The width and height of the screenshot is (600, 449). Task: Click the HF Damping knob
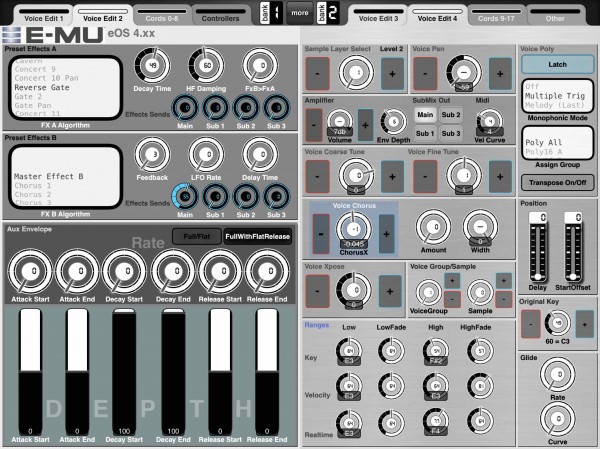pyautogui.click(x=206, y=65)
